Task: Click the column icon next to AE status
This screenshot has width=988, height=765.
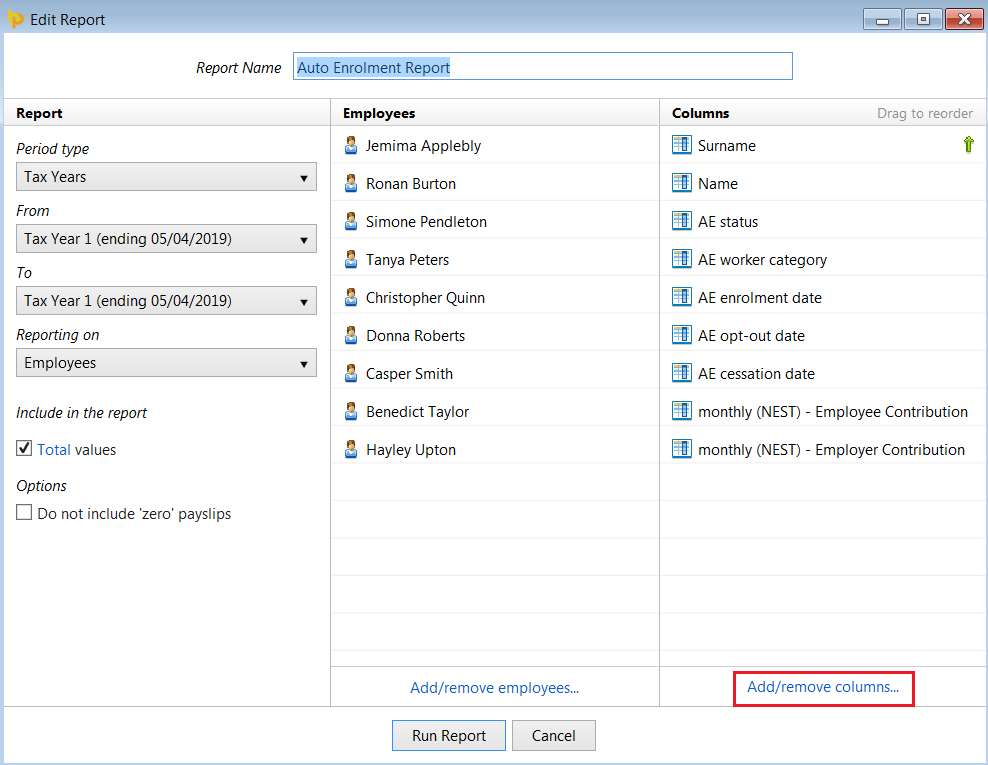Action: [x=681, y=221]
